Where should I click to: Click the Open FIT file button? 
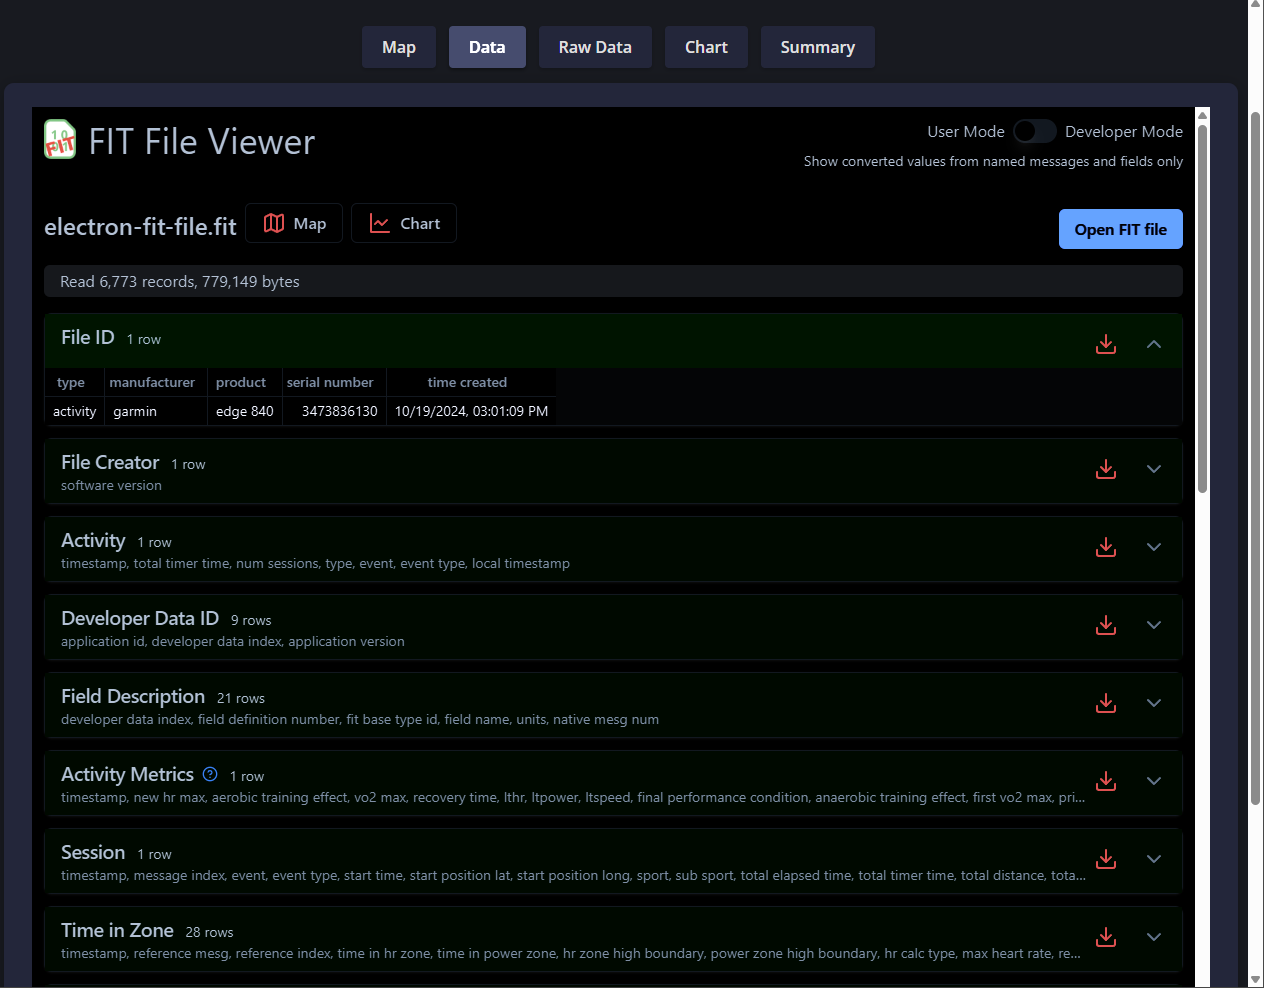(x=1120, y=229)
